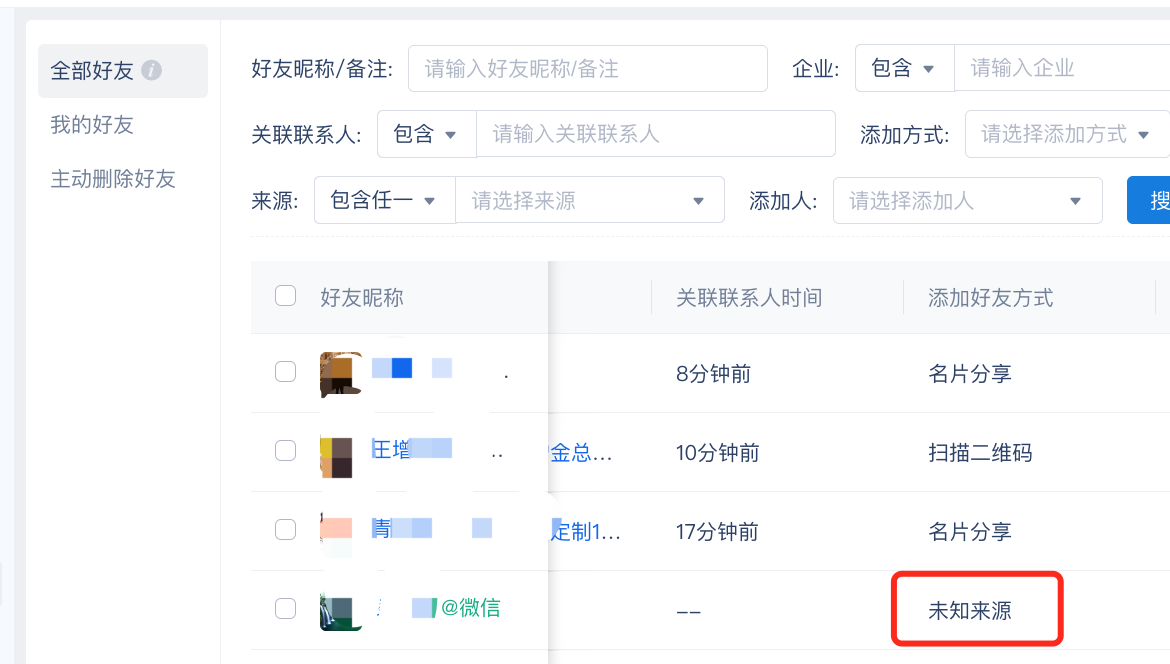Image resolution: width=1170 pixels, height=664 pixels.
Task: Select the checkbox for the @微信 friend
Action: point(285,609)
